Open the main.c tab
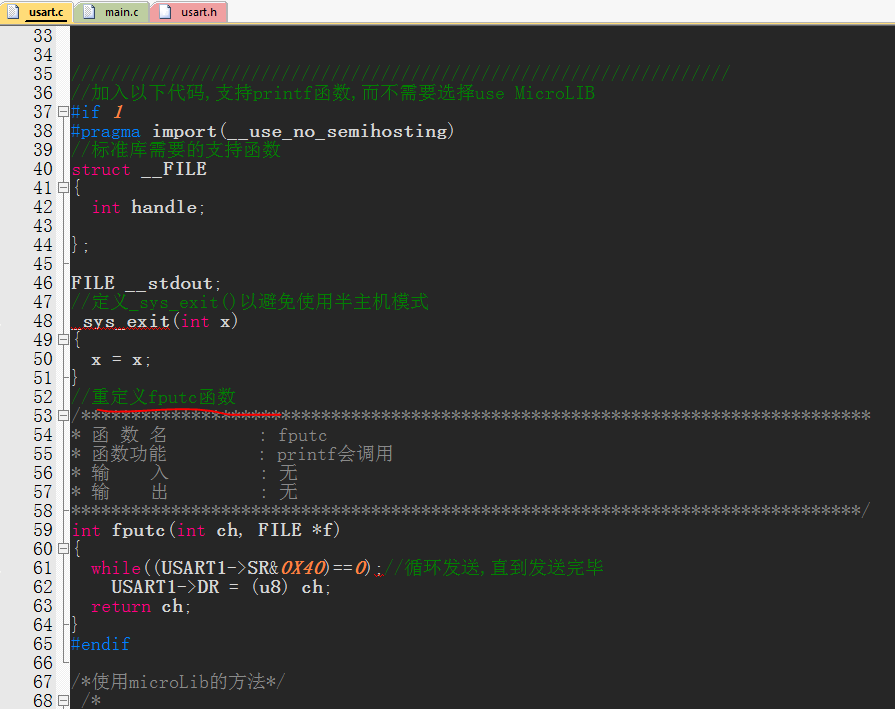The width and height of the screenshot is (895, 709). 112,12
